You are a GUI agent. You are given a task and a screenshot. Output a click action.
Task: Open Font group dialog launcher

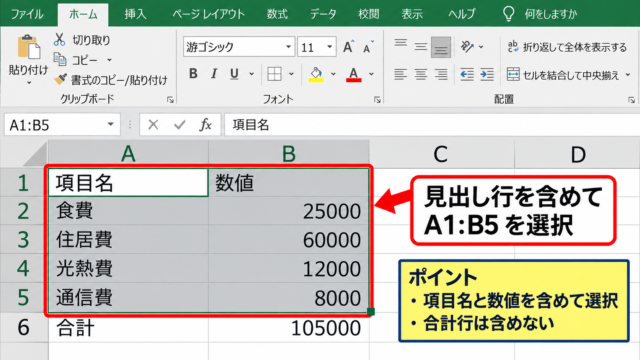[377, 99]
